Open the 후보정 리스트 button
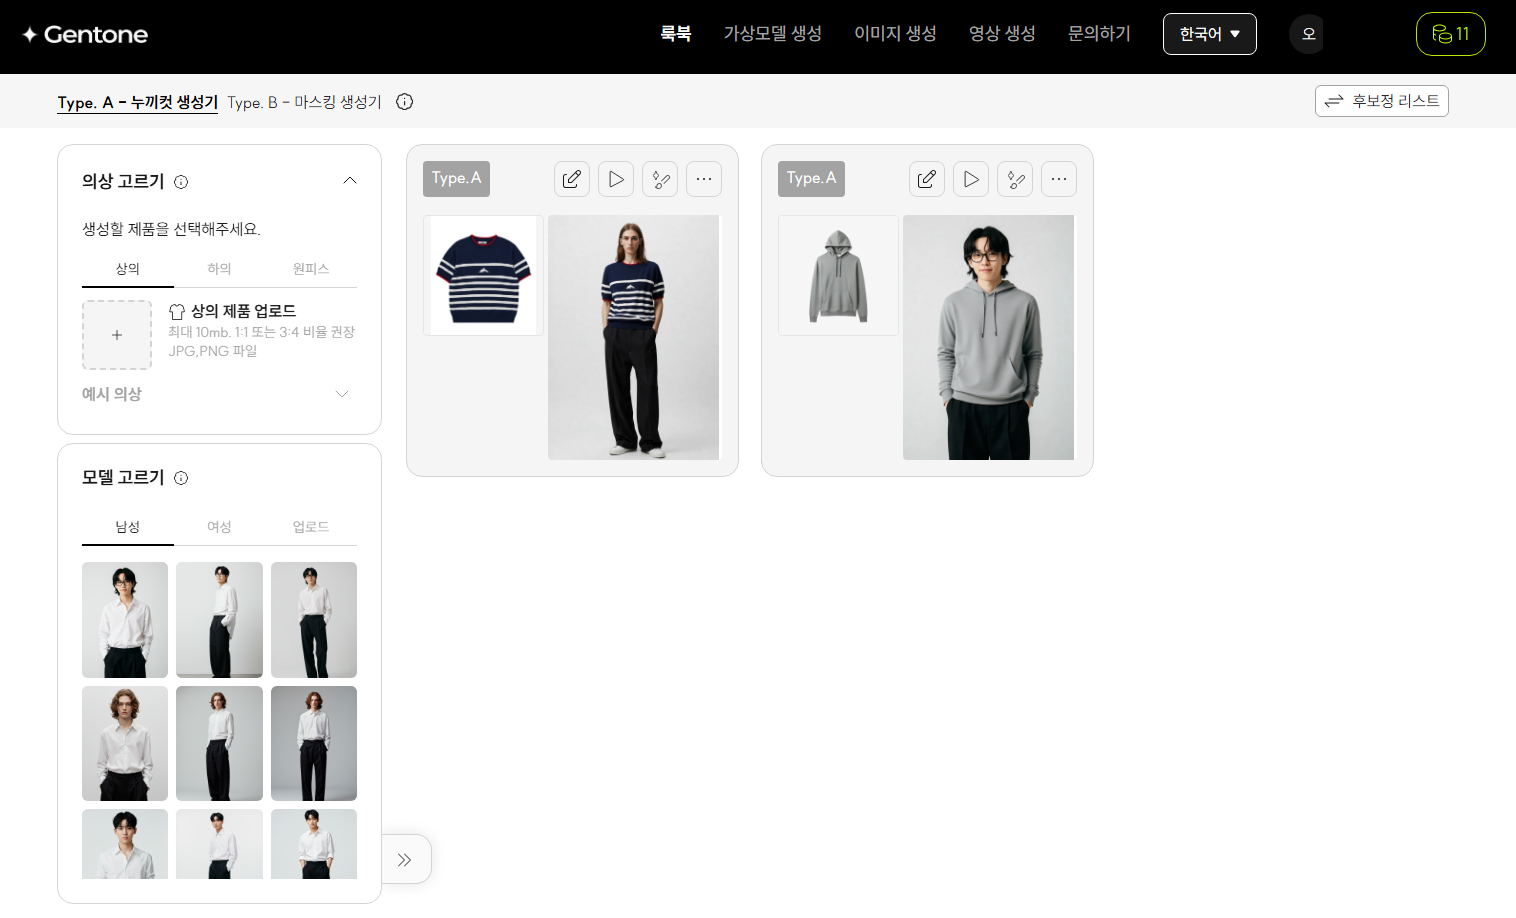This screenshot has width=1516, height=918. pos(1381,101)
